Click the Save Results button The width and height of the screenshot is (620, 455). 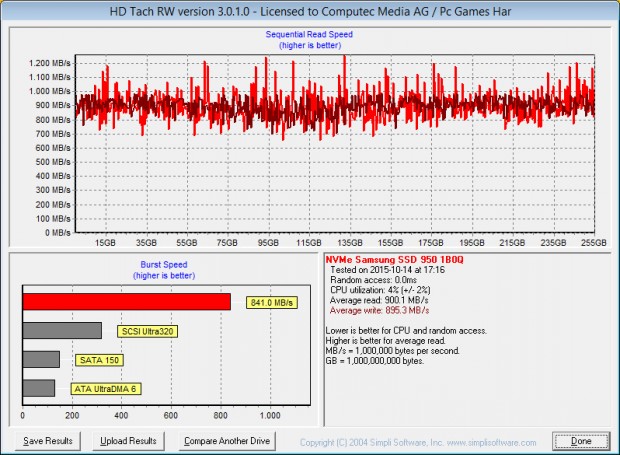(x=49, y=441)
